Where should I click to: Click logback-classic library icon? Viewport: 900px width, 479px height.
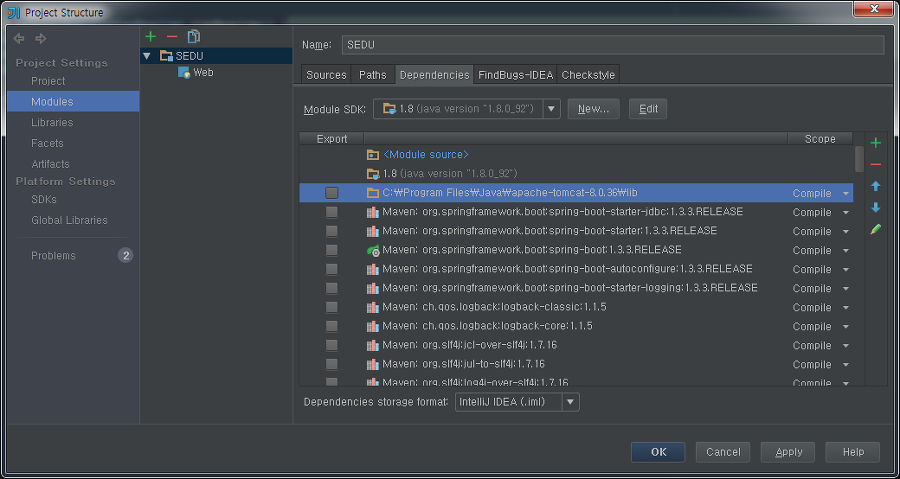point(373,307)
